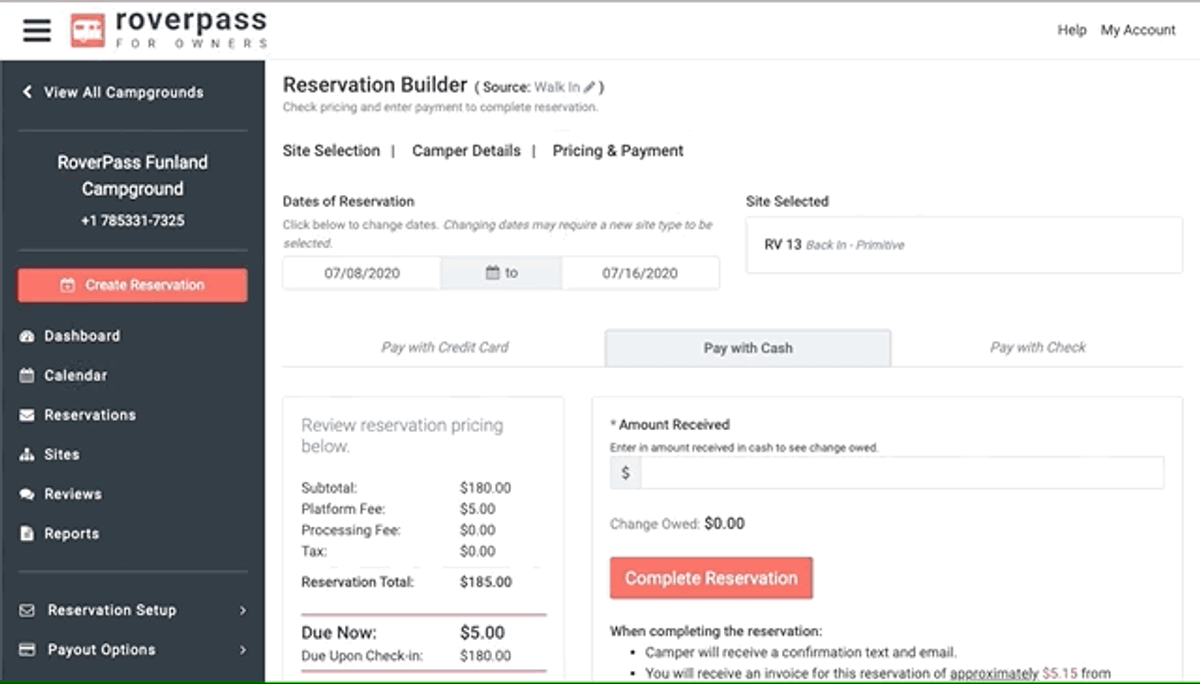Screen dimensions: 1200x684
Task: Switch to Pay with Check tab
Action: 1037,347
